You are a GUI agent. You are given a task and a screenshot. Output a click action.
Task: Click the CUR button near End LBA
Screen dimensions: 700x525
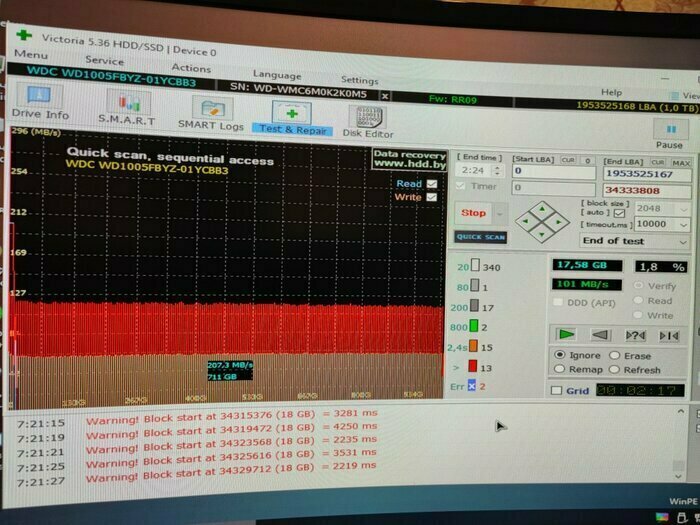658,162
